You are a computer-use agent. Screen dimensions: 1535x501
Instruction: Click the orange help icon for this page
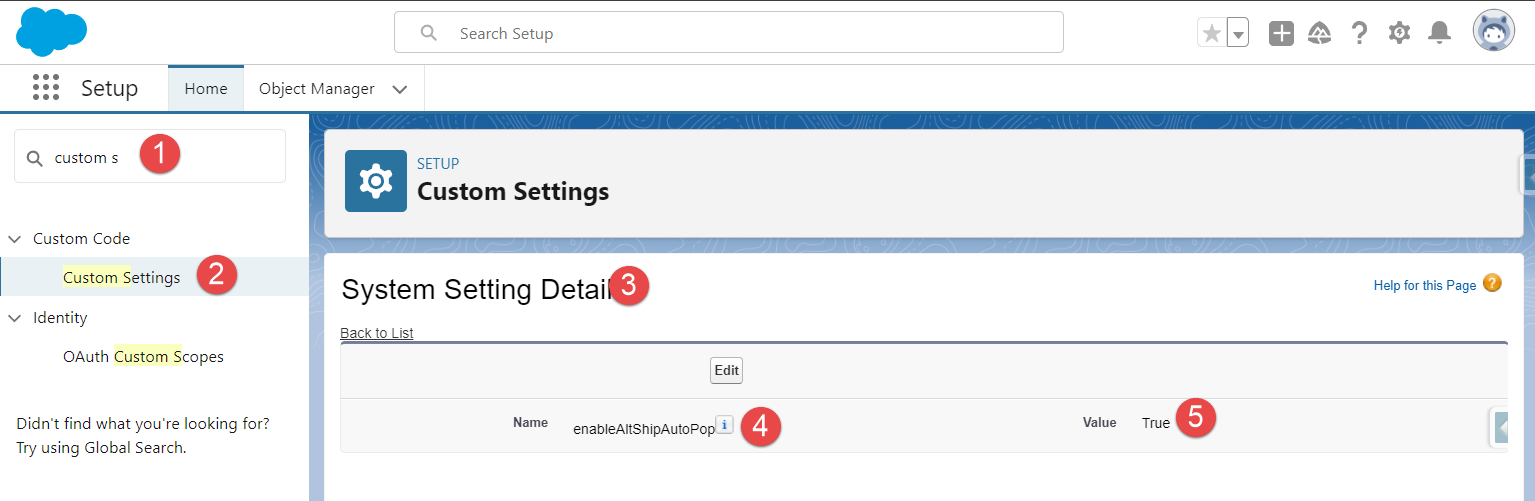coord(1492,283)
